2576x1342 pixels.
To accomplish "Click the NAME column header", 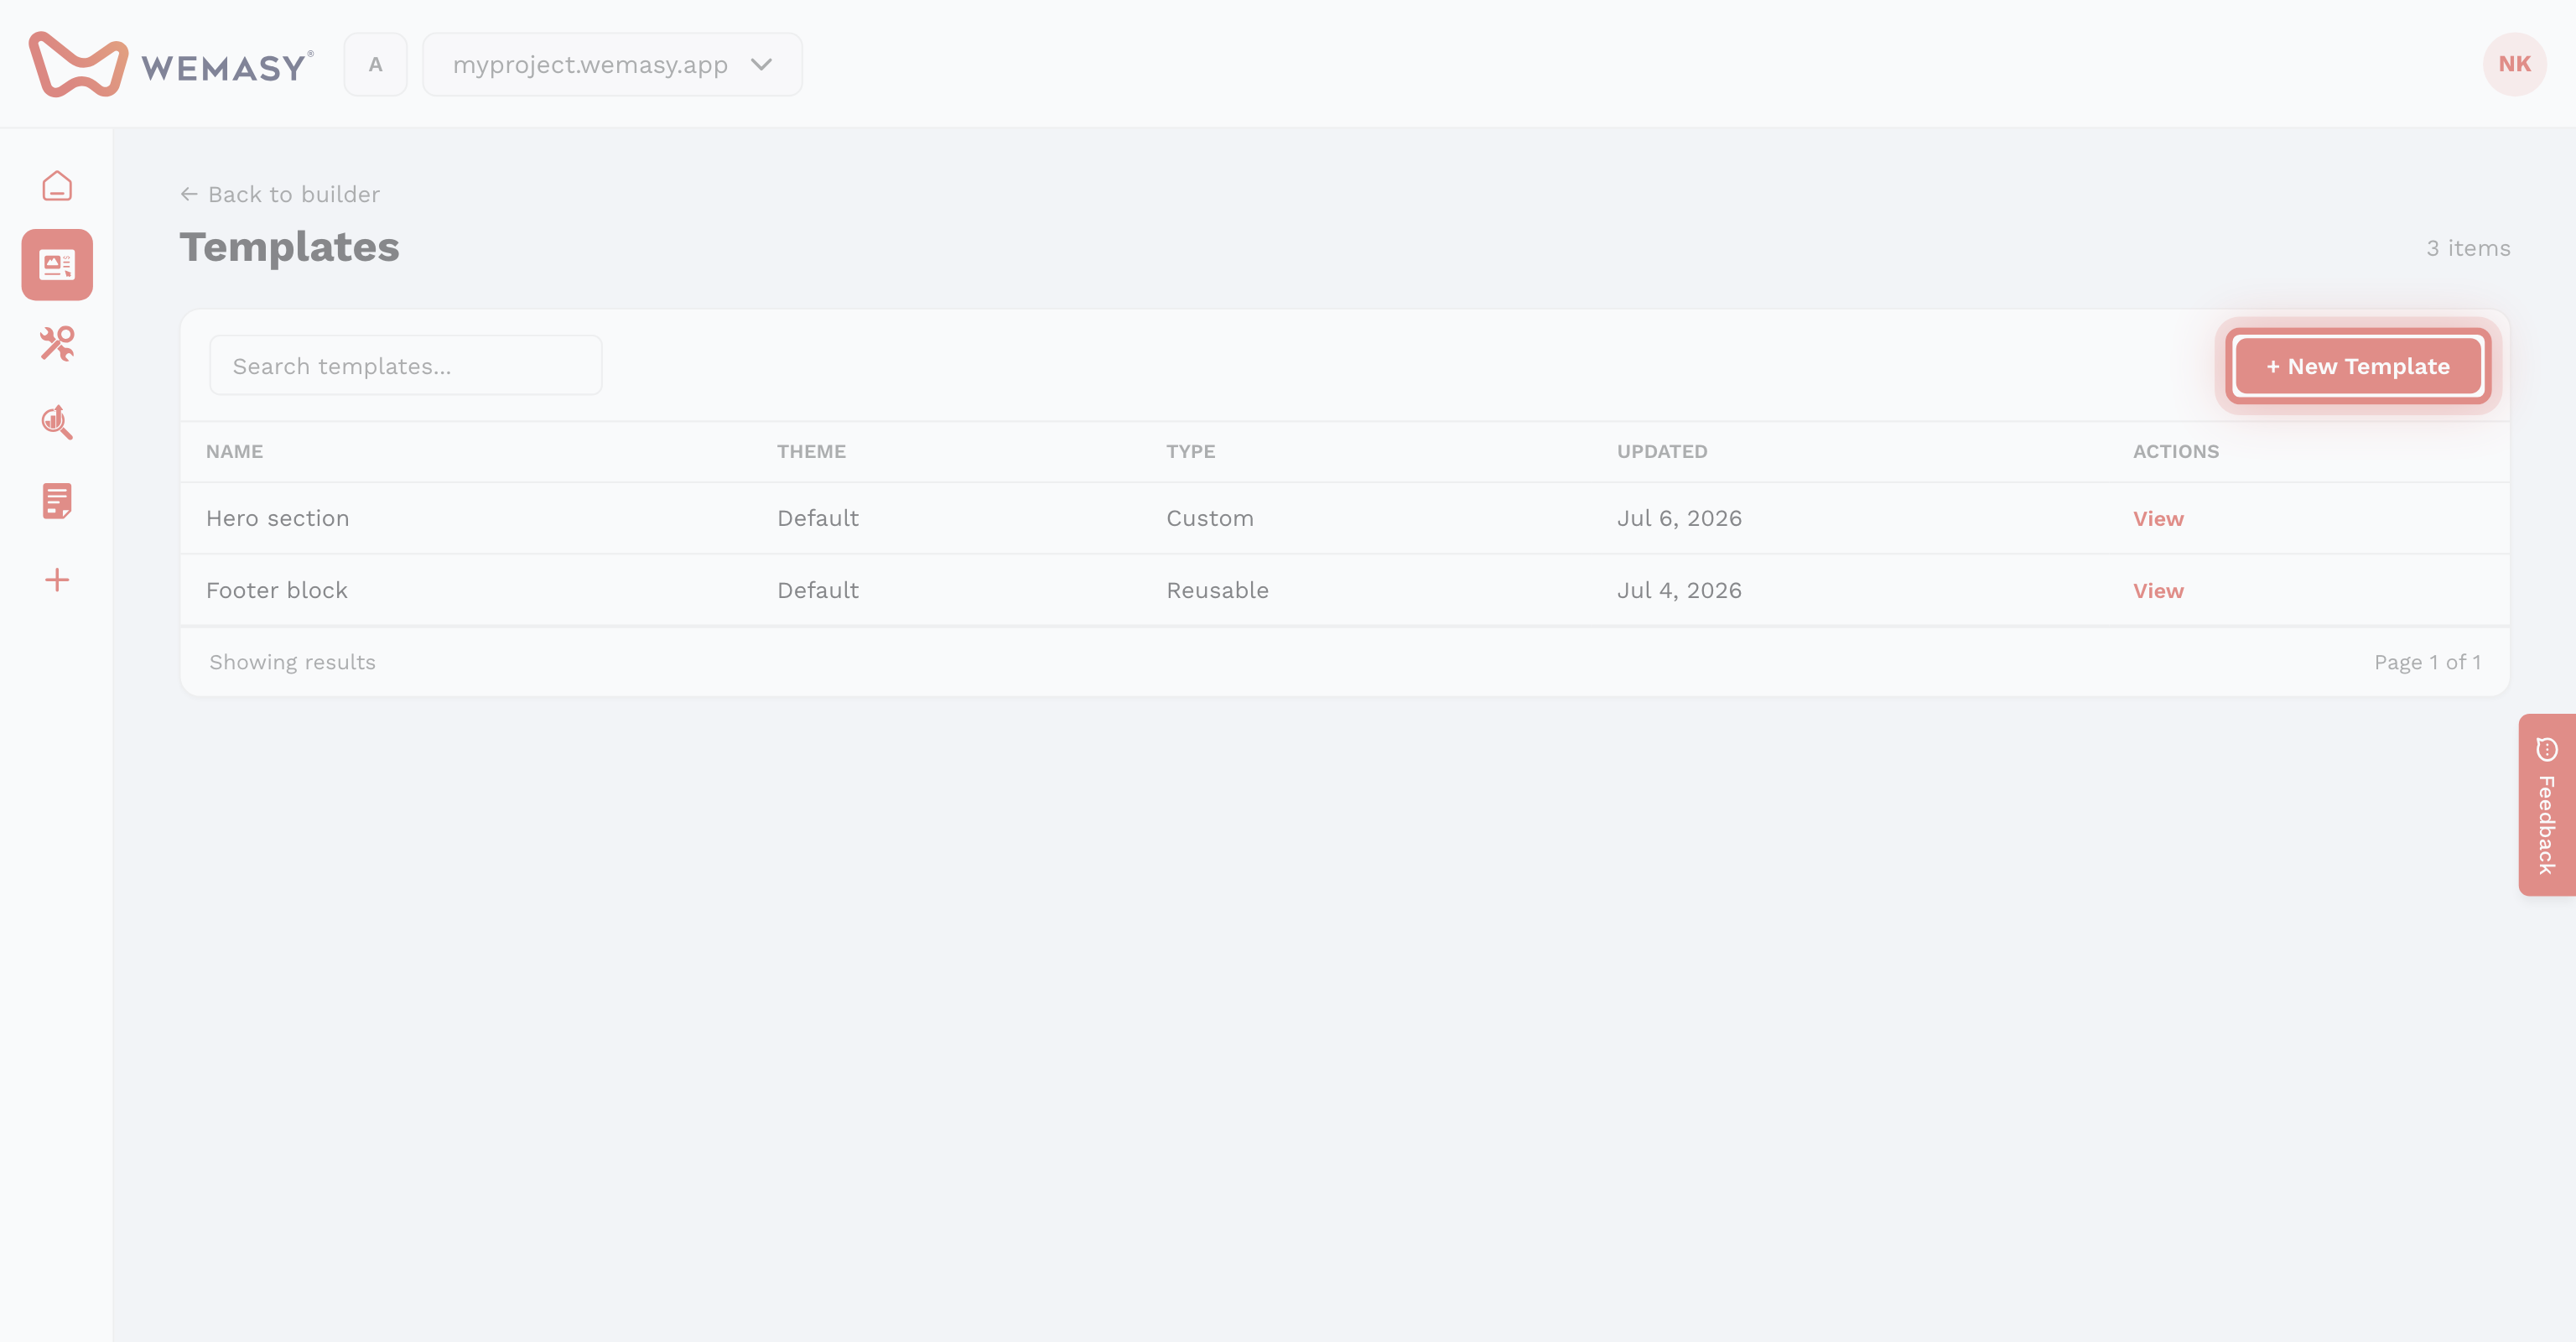I will pyautogui.click(x=234, y=452).
